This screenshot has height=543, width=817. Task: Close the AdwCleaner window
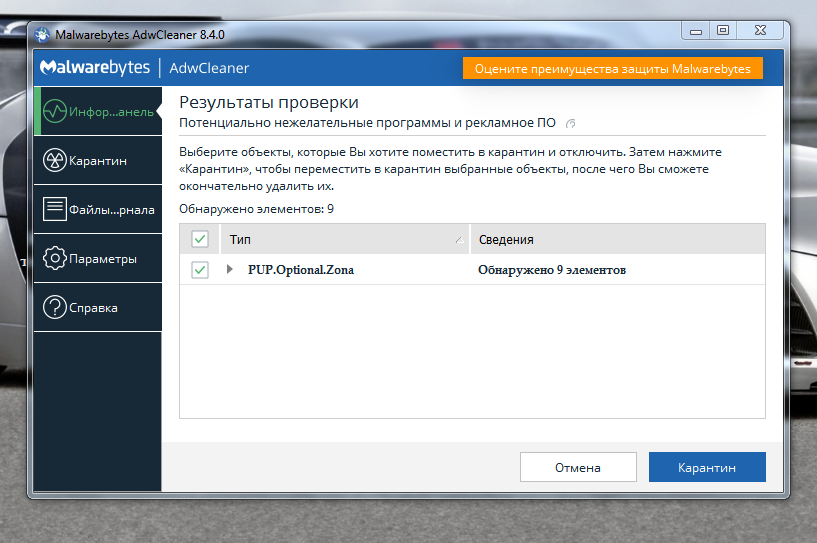[760, 31]
